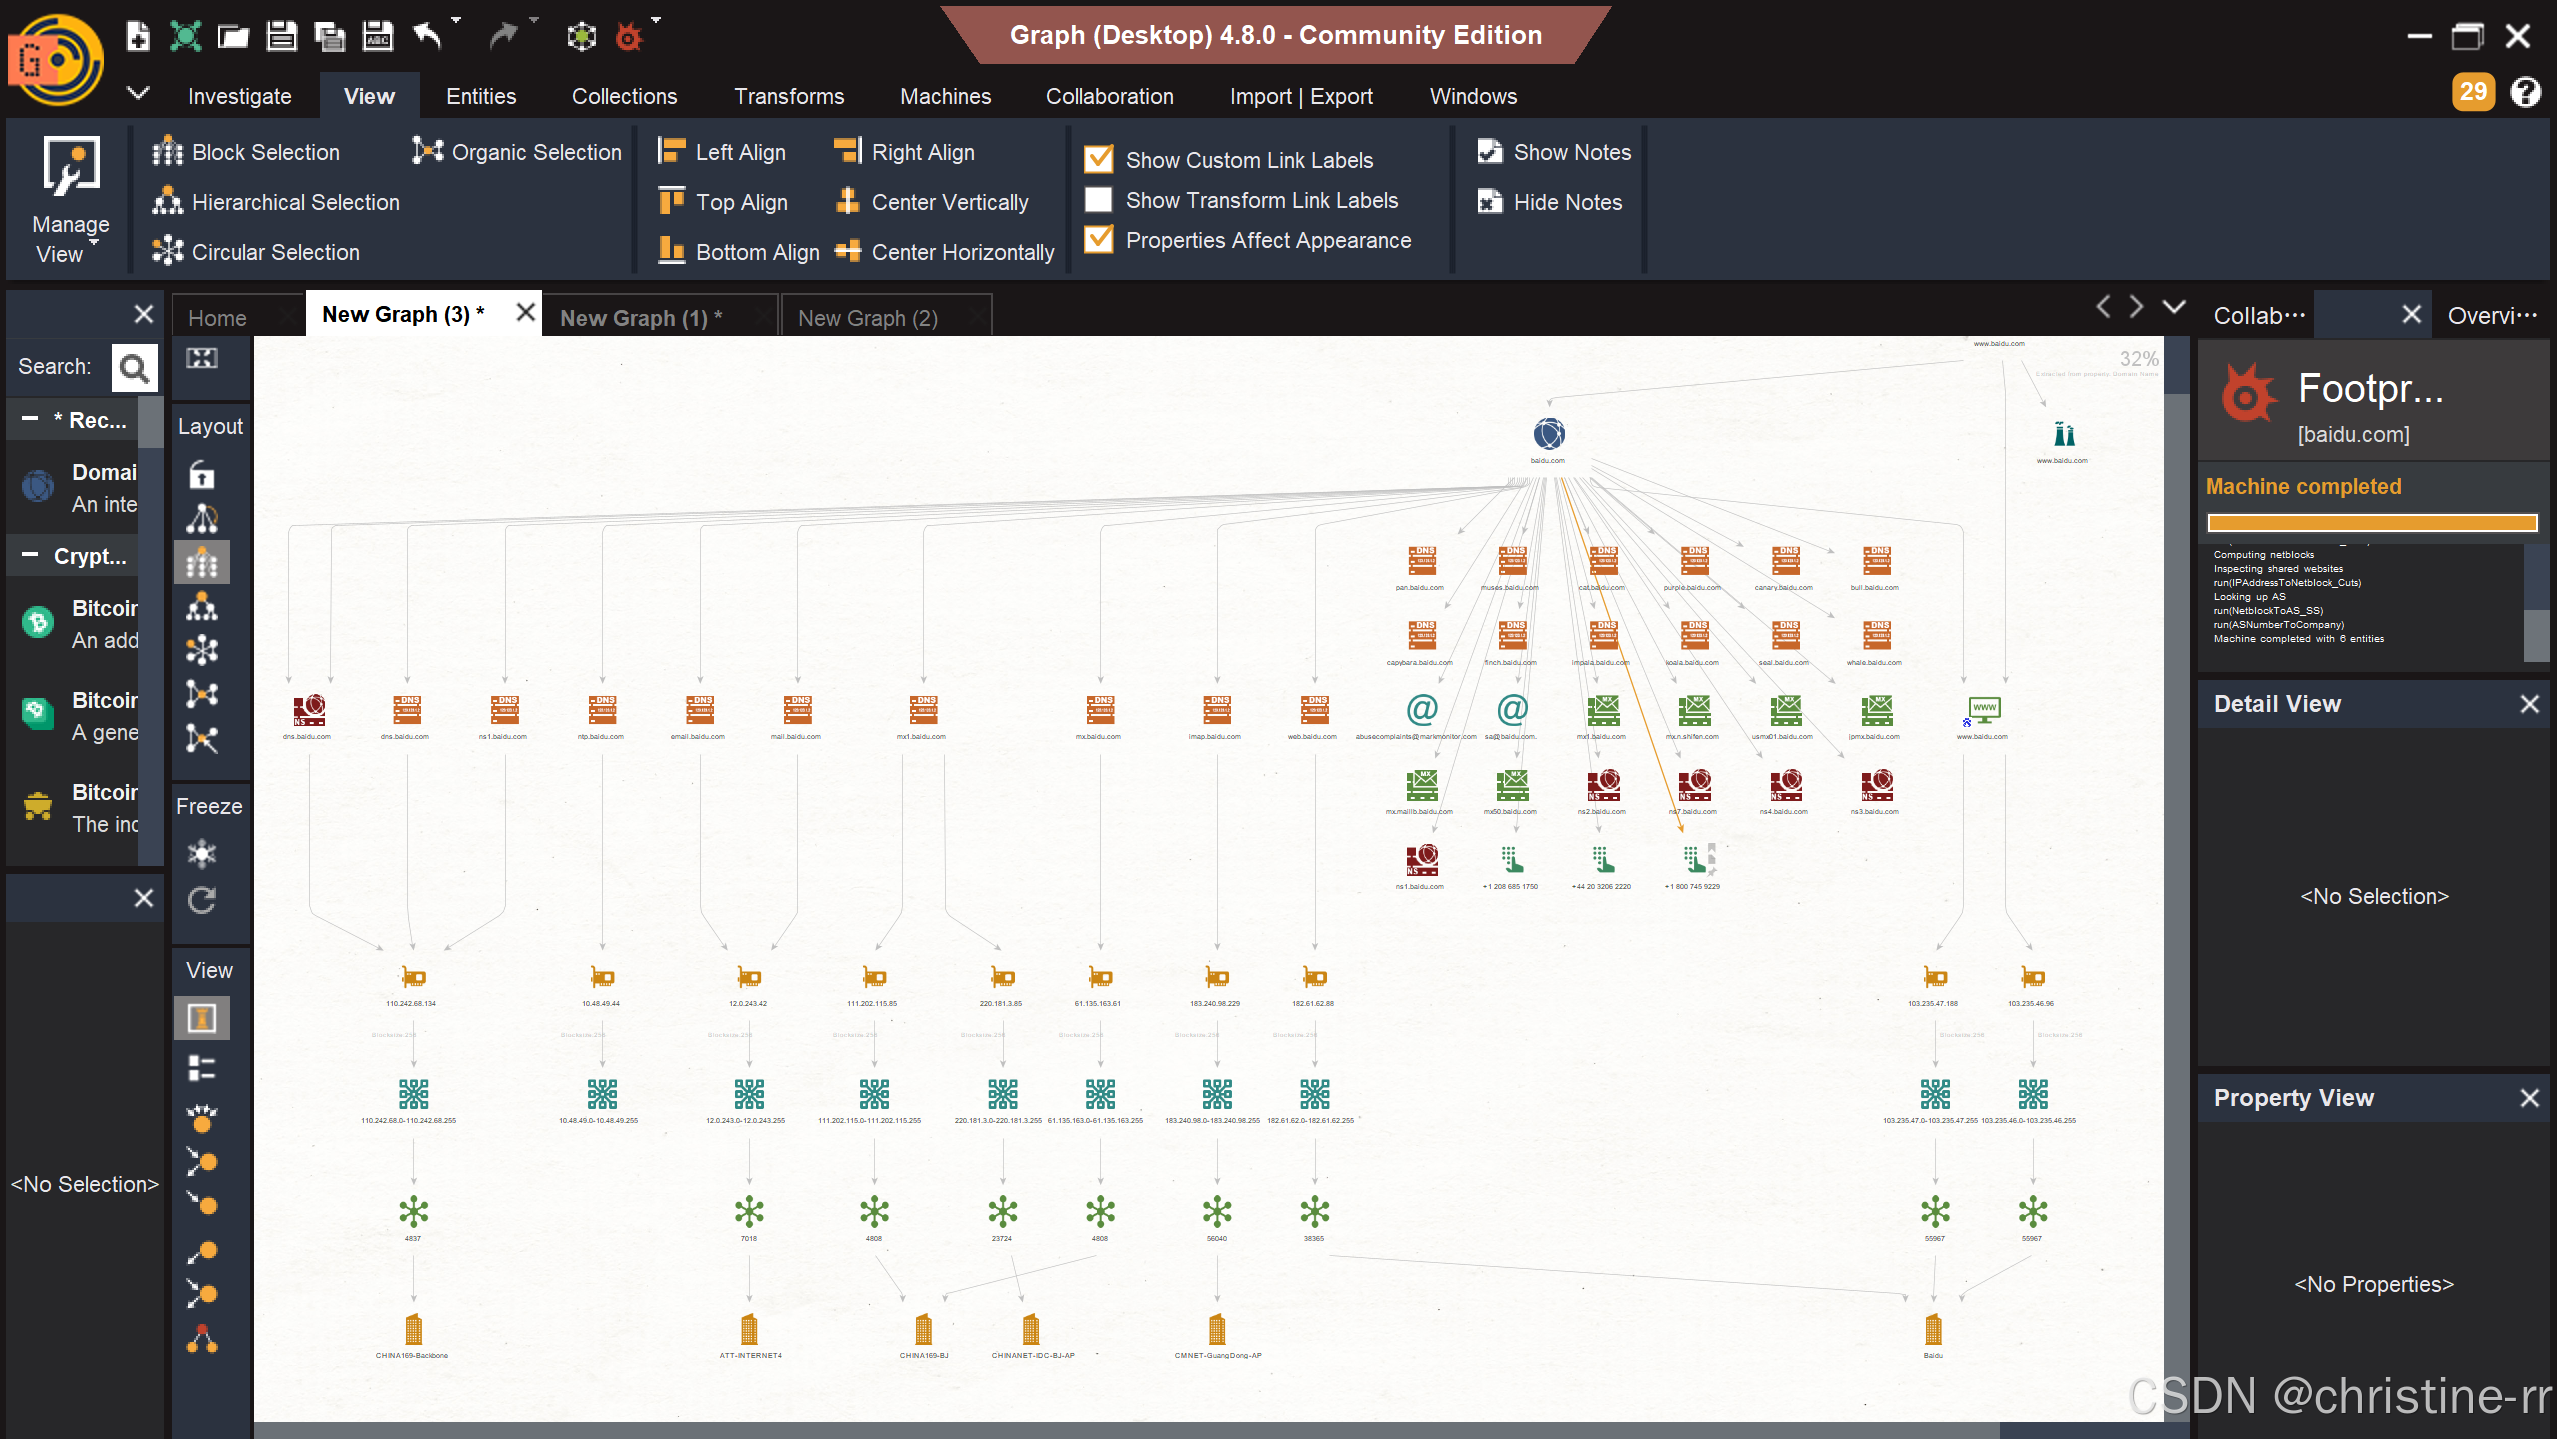Uncheck Show Custom Link Labels

coord(1099,159)
